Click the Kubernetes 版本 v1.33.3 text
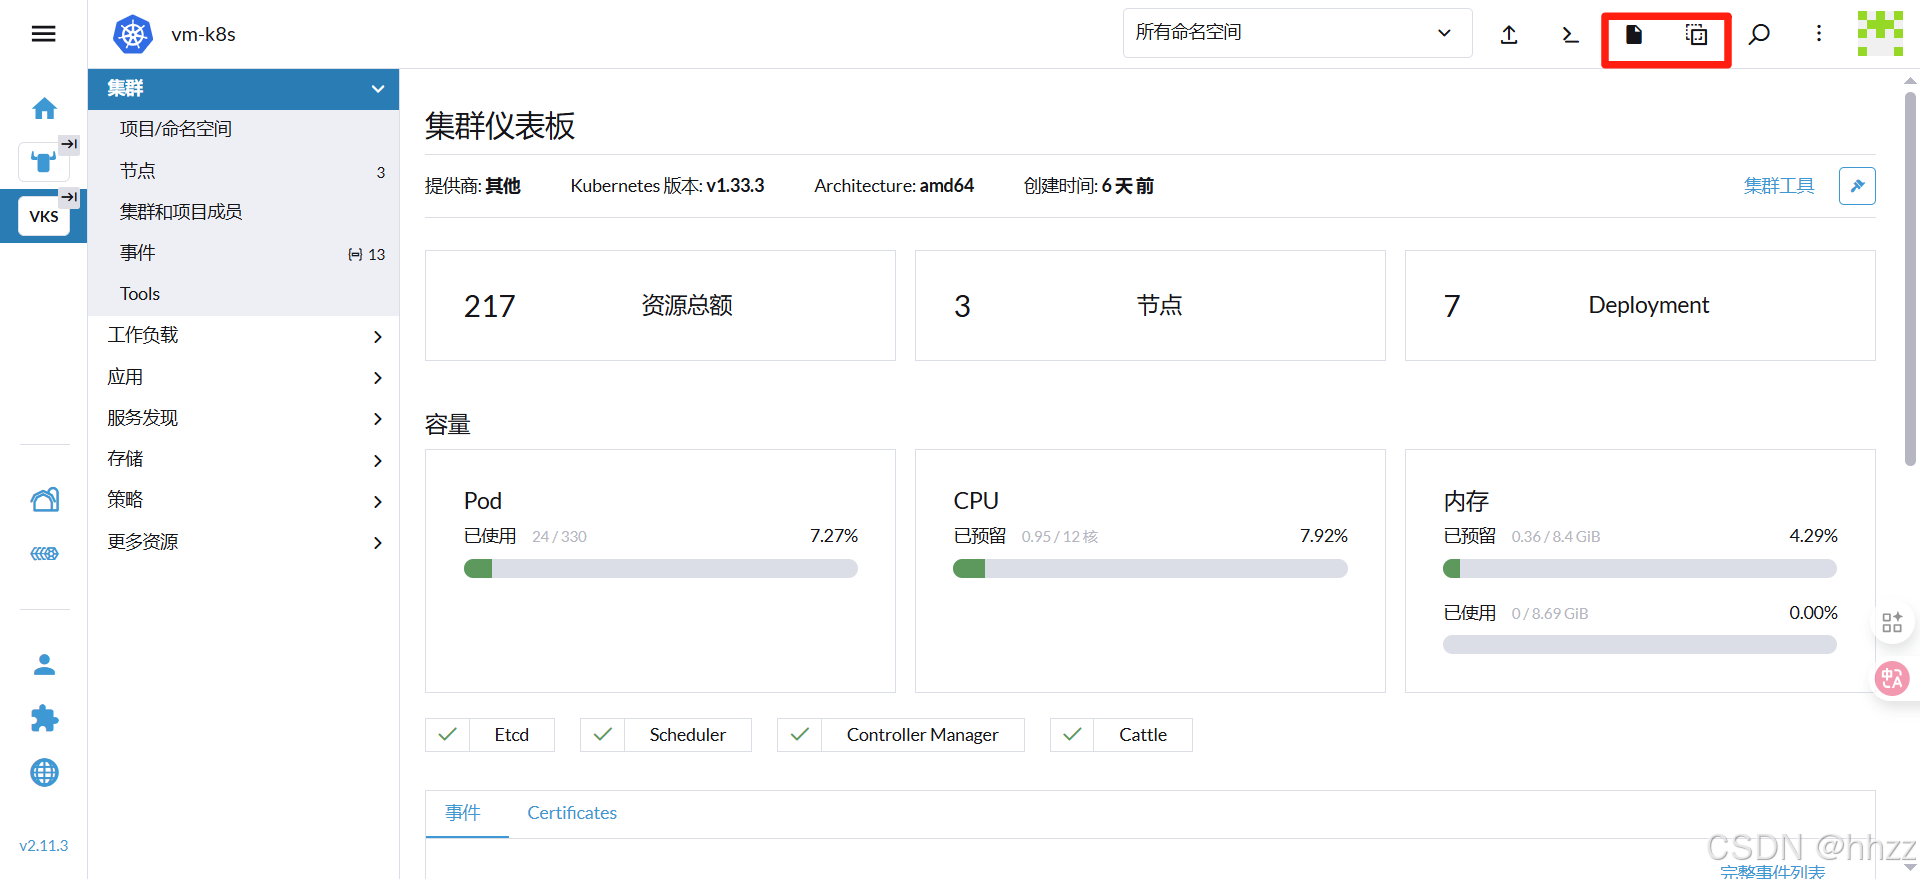Screen dimensions: 1920x879 (x=667, y=186)
